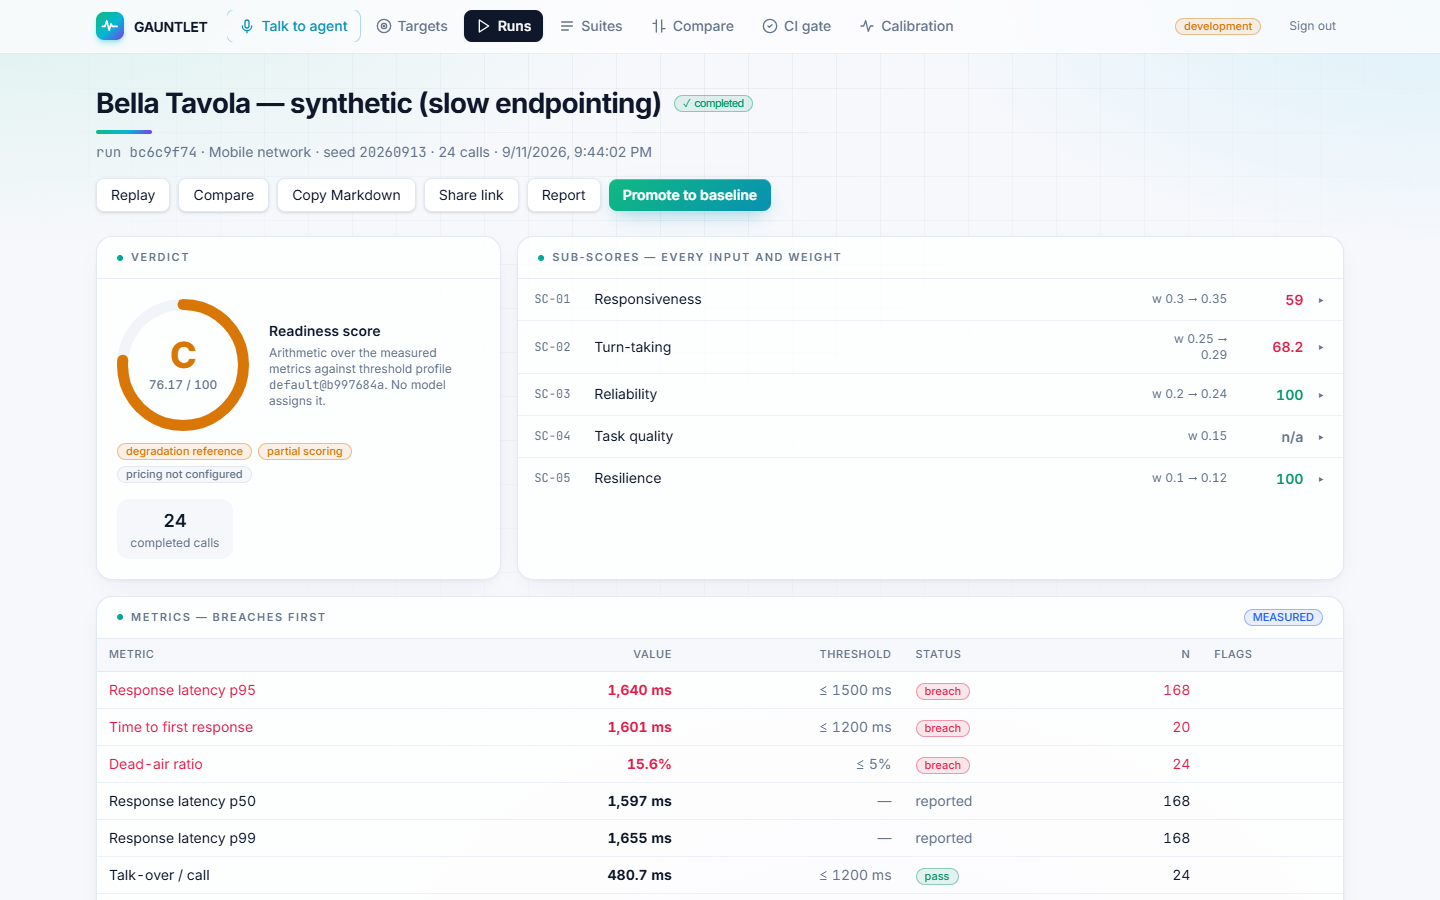This screenshot has width=1440, height=900.
Task: Click the MEASURED badge in Metrics
Action: [1283, 617]
